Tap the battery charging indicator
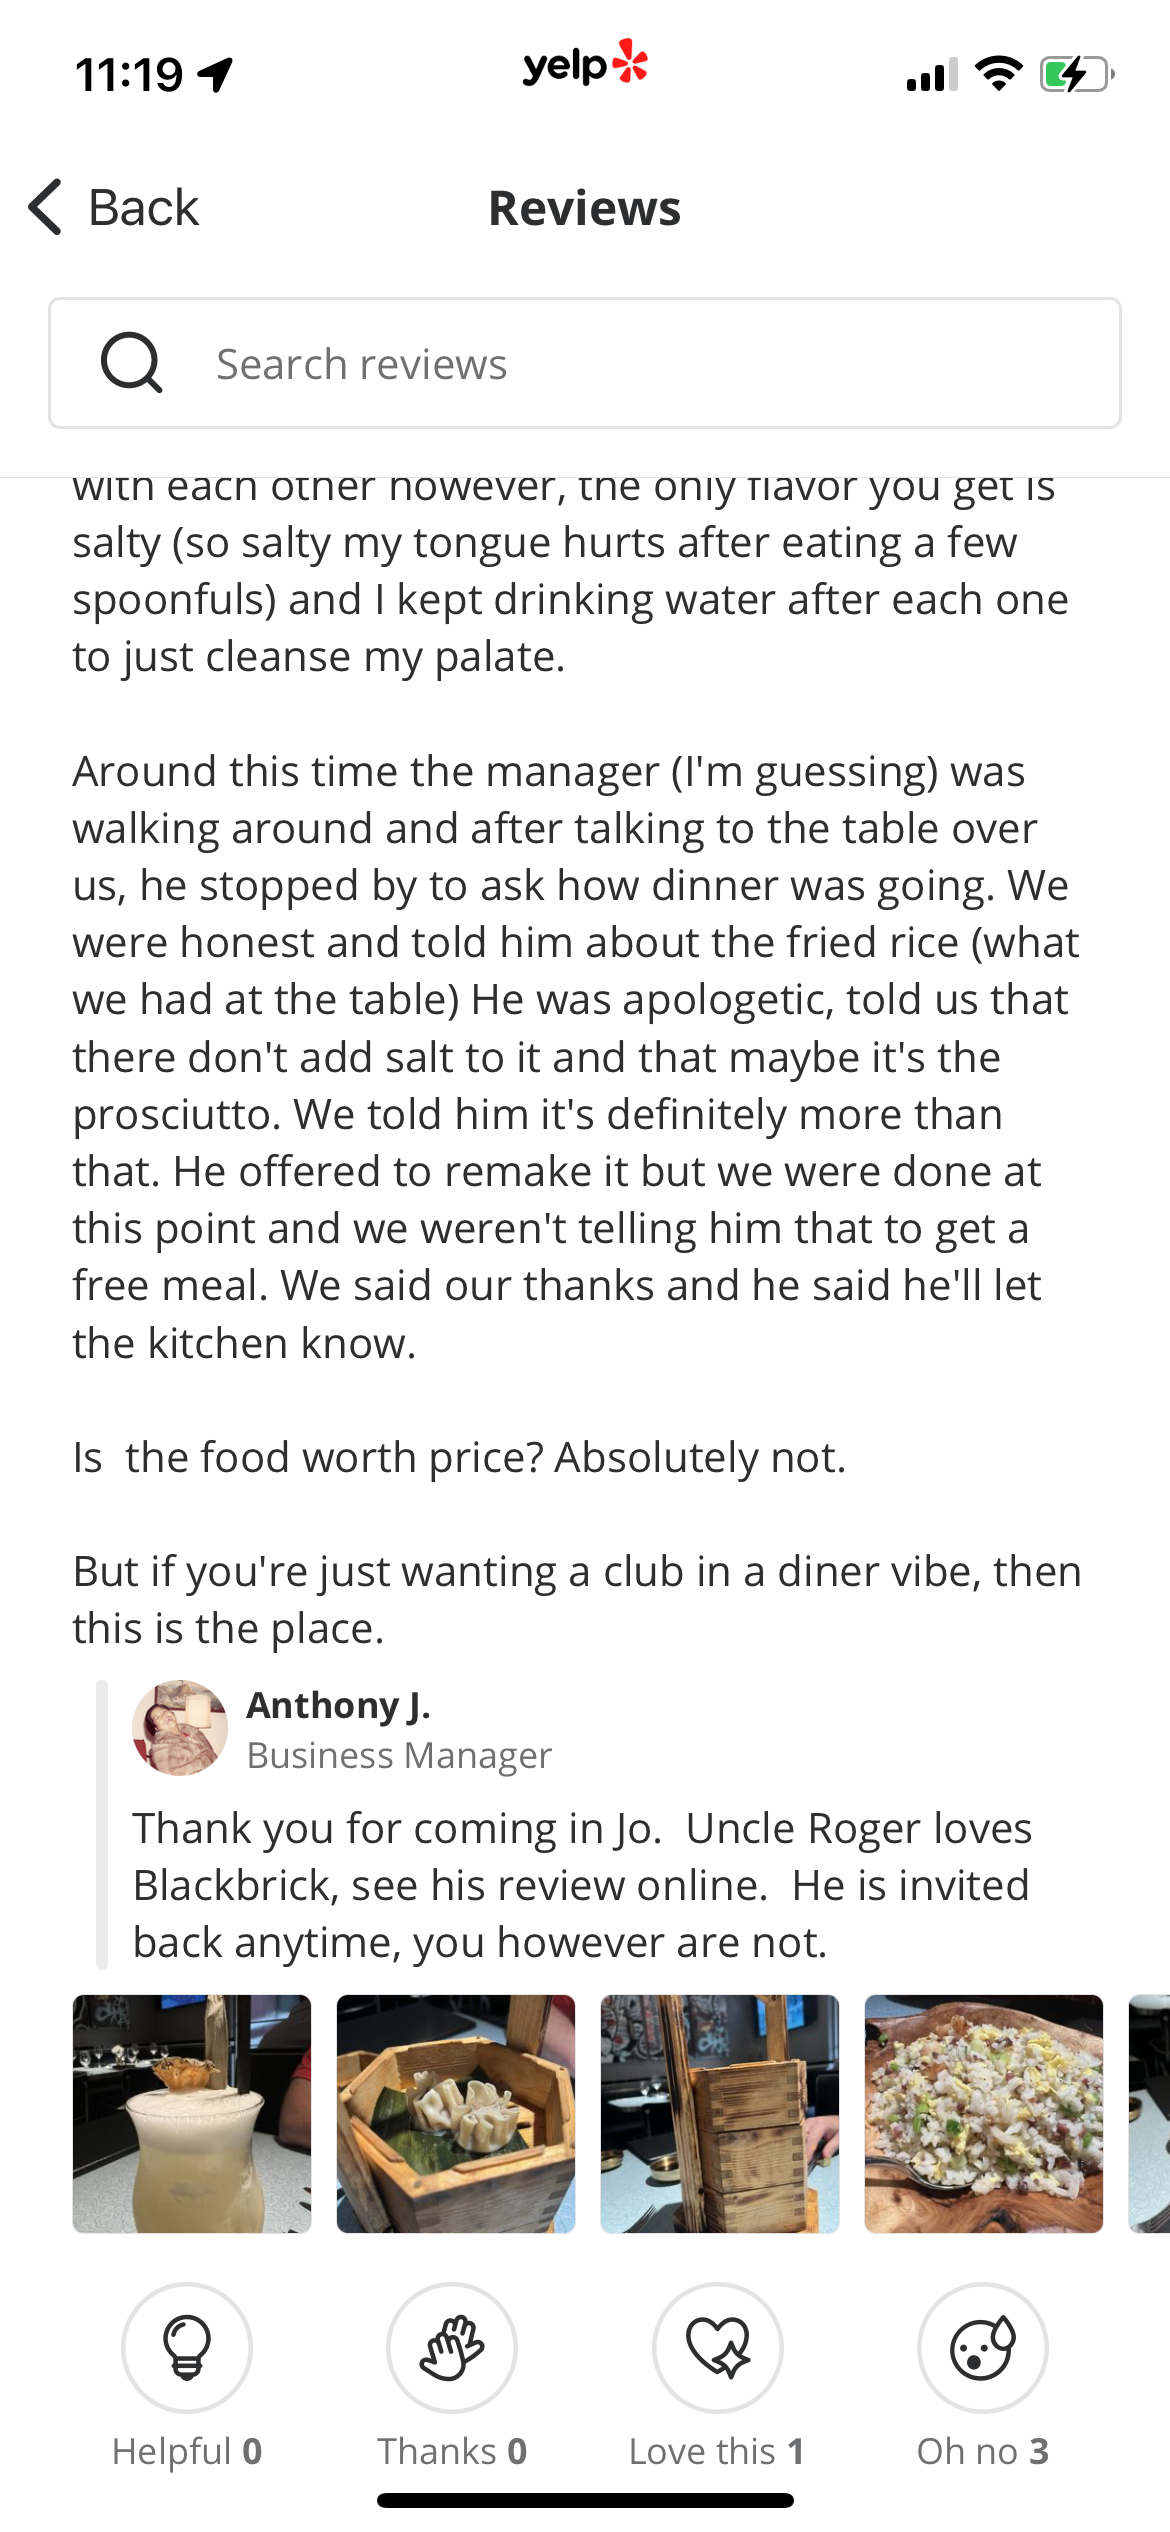Viewport: 1170px width, 2532px height. [1076, 74]
